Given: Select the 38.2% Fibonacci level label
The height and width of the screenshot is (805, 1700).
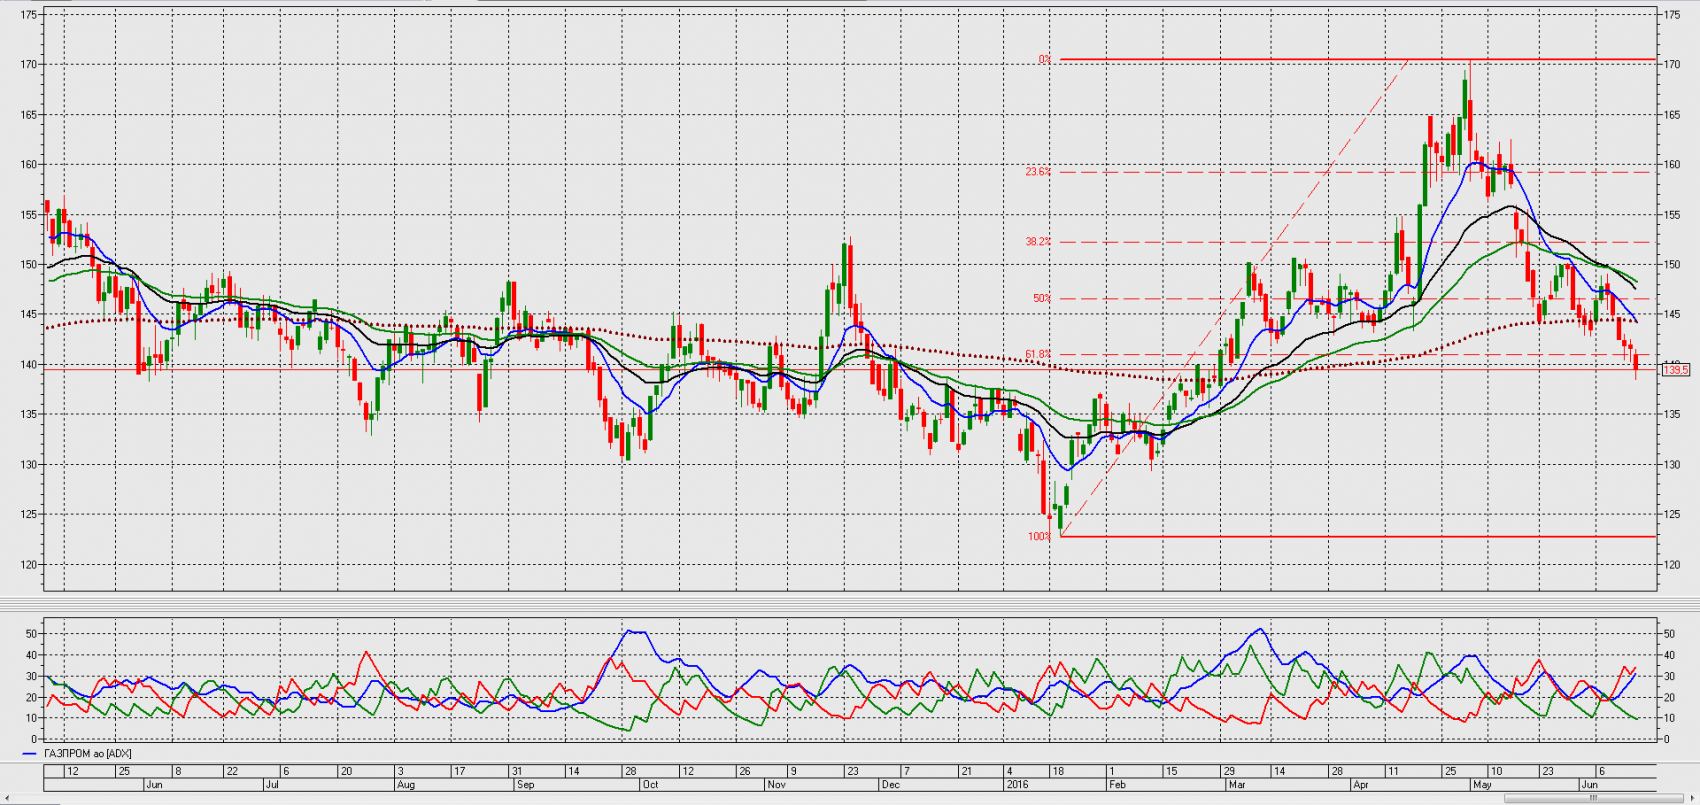Looking at the screenshot, I should (1038, 242).
